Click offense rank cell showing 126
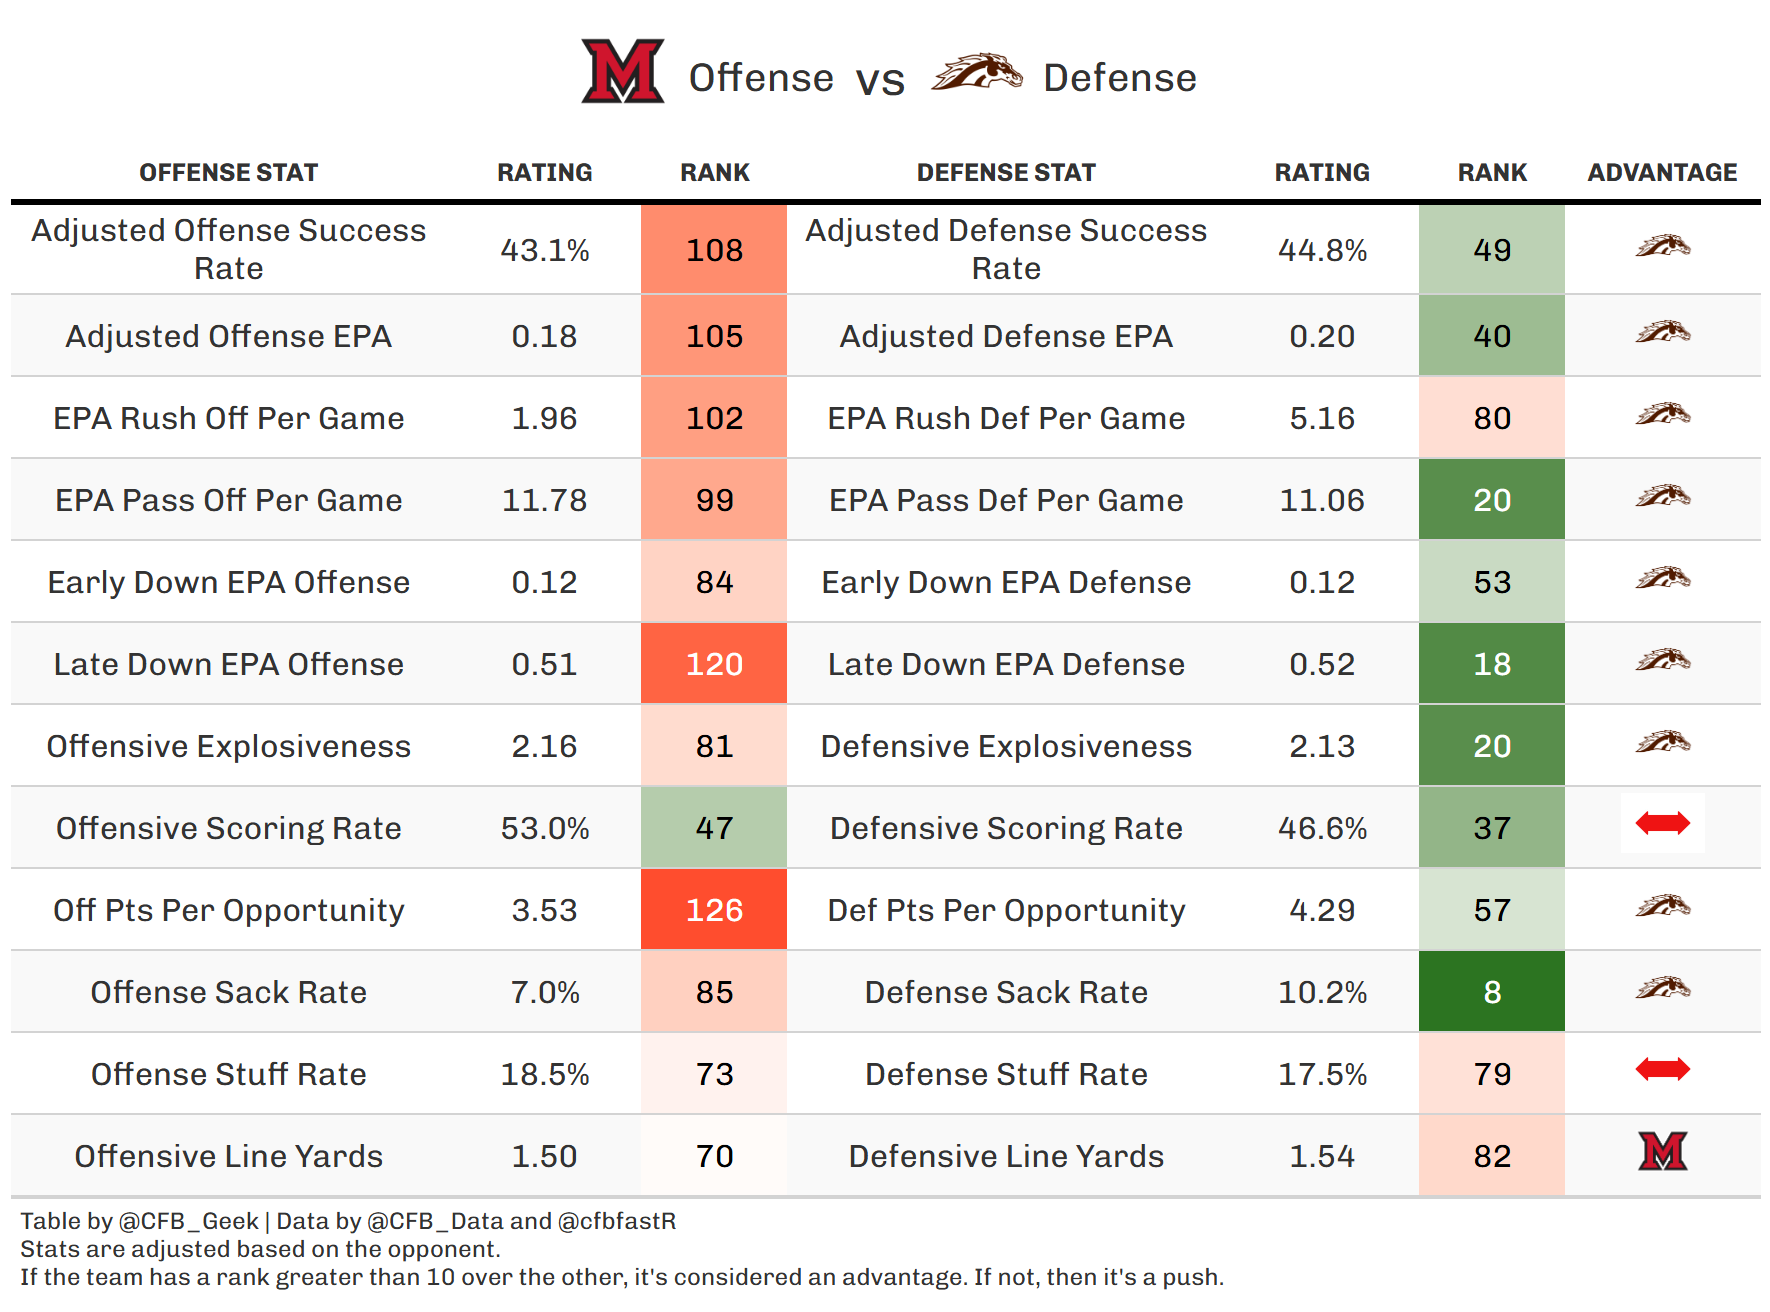The height and width of the screenshot is (1312, 1770). coord(714,910)
